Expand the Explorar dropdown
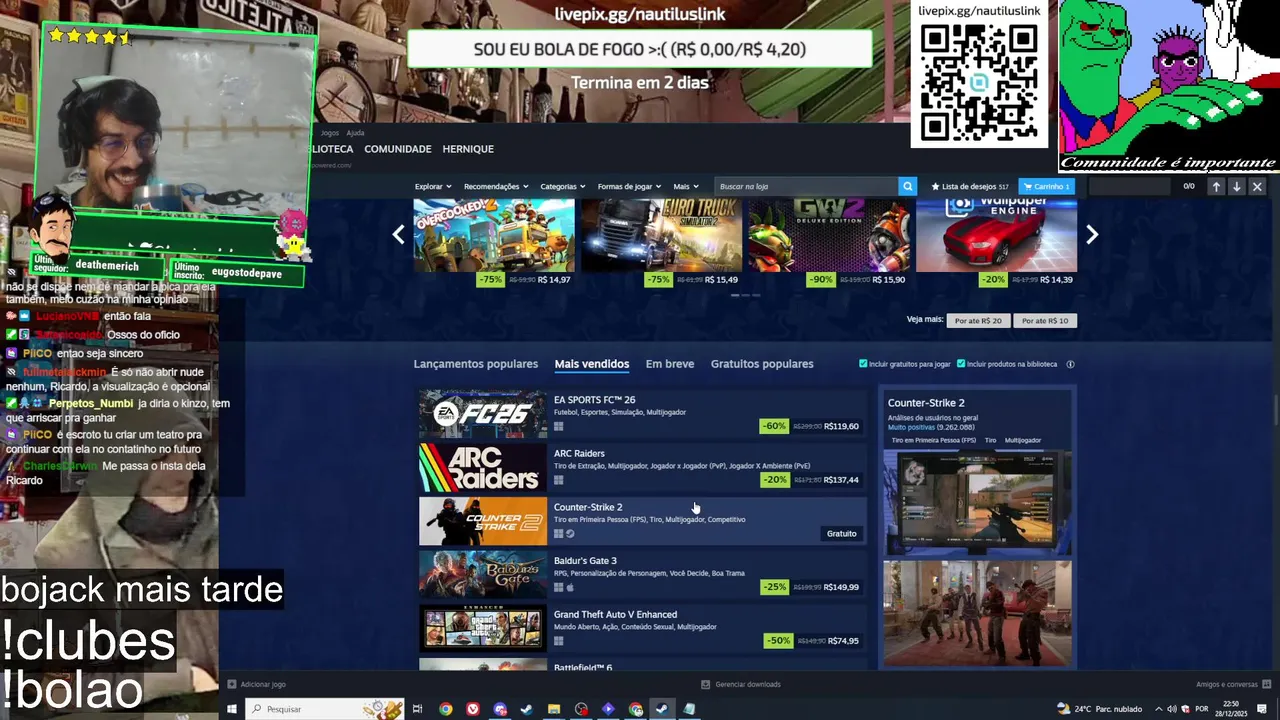 (x=433, y=186)
